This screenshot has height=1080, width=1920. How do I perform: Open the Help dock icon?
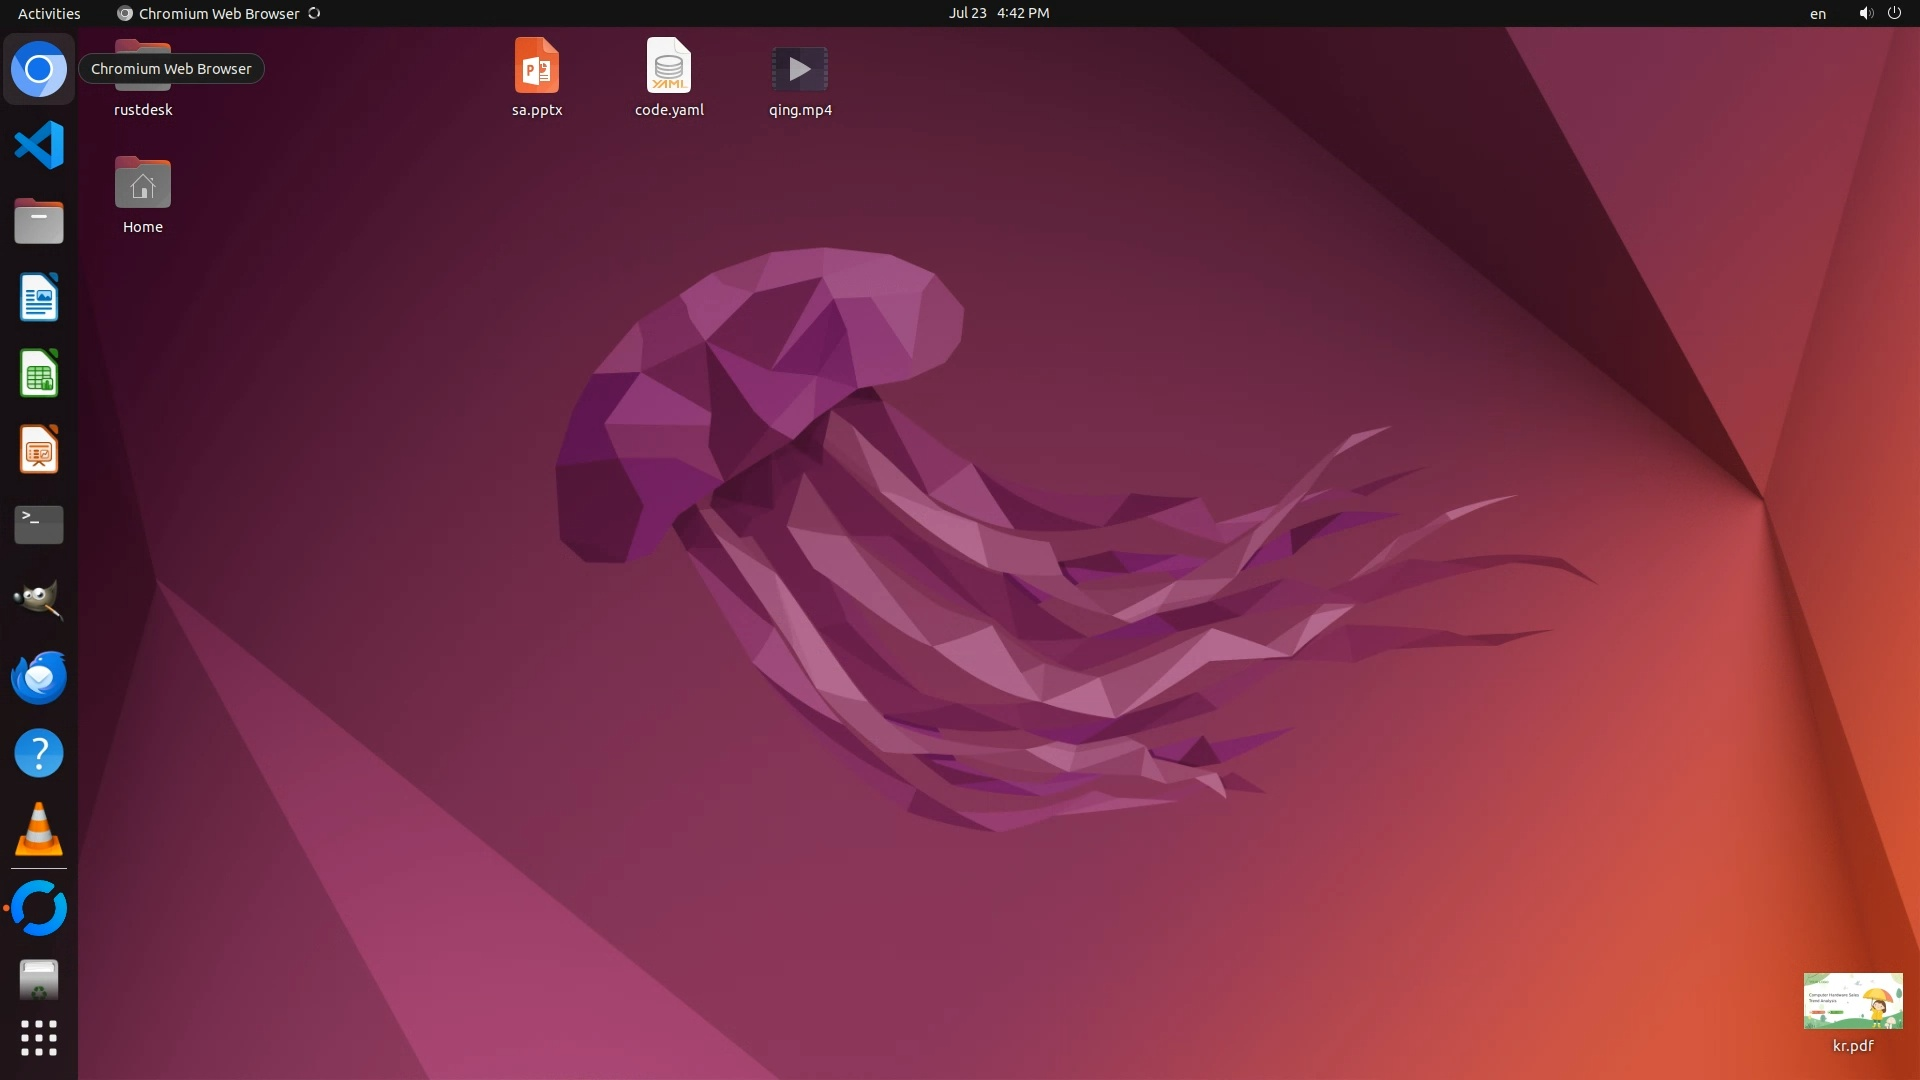tap(39, 753)
